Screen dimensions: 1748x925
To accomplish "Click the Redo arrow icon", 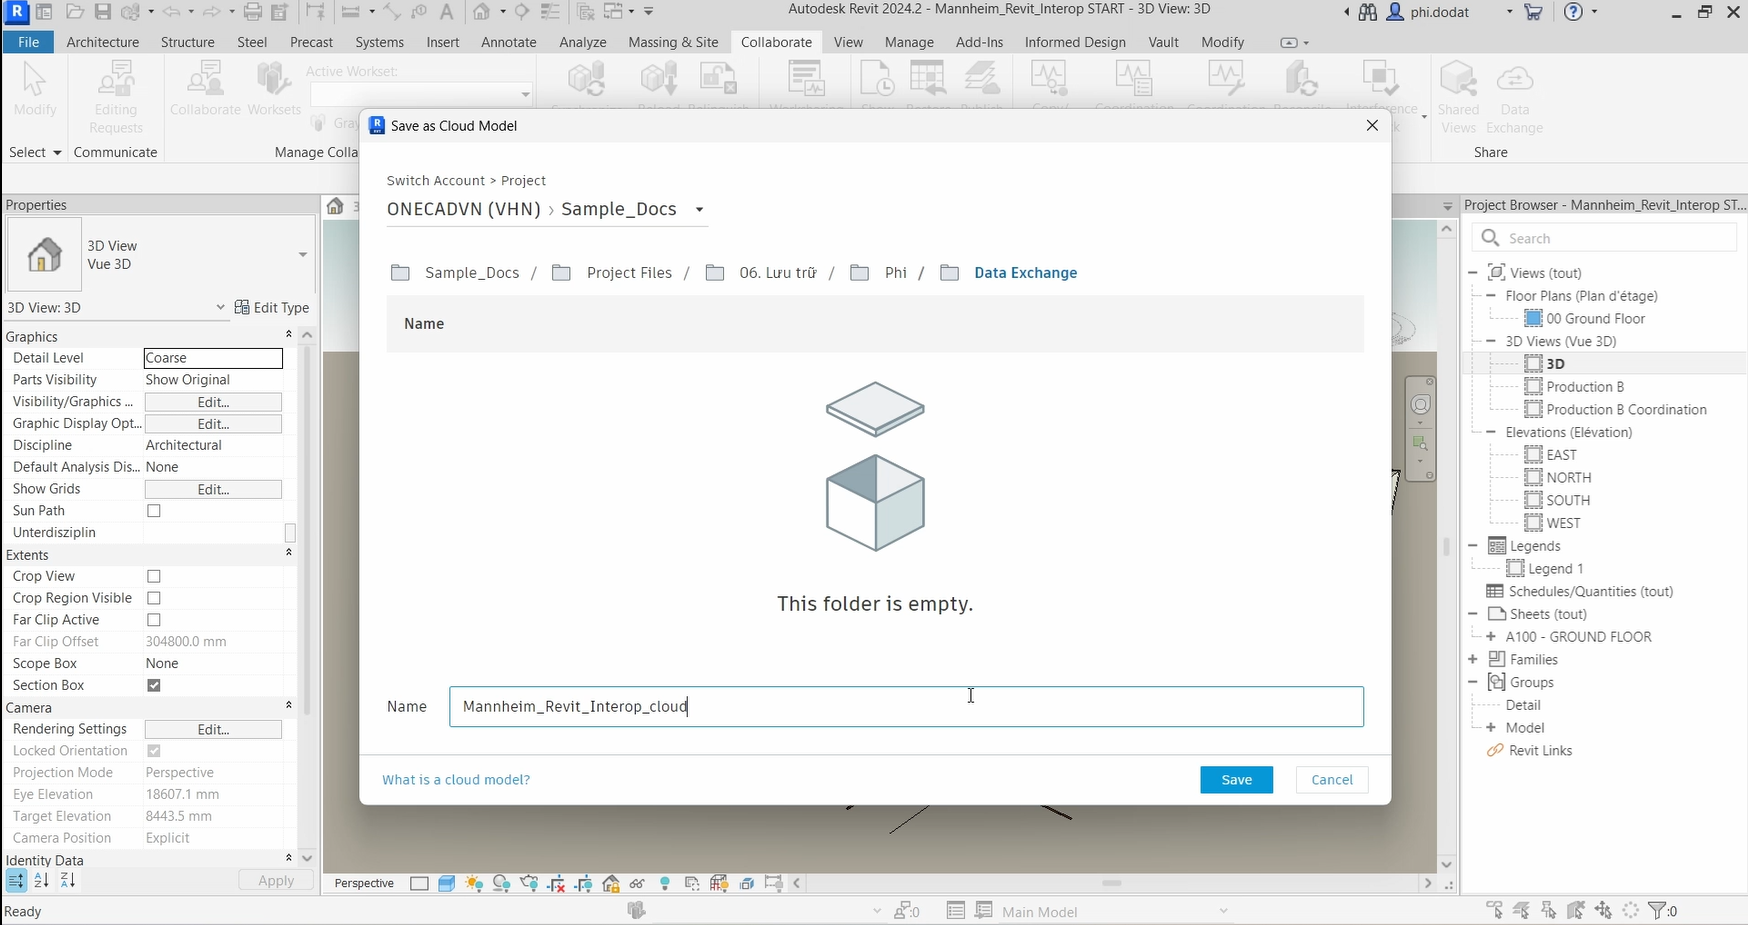I will 211,12.
